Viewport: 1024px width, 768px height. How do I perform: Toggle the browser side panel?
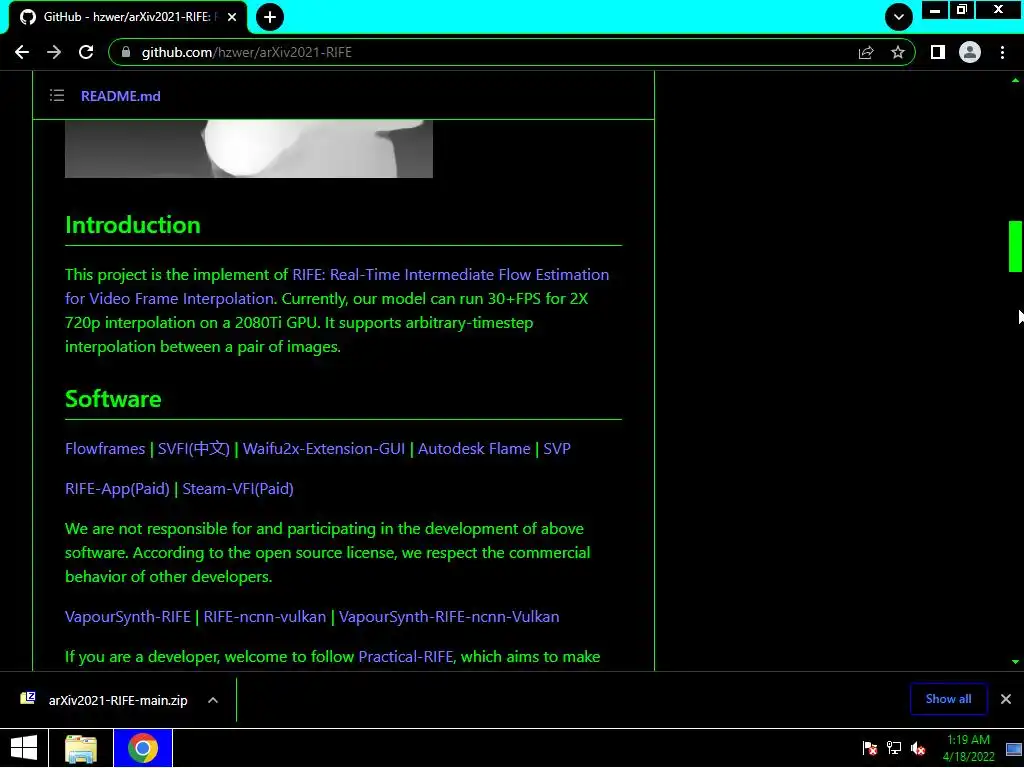938,52
